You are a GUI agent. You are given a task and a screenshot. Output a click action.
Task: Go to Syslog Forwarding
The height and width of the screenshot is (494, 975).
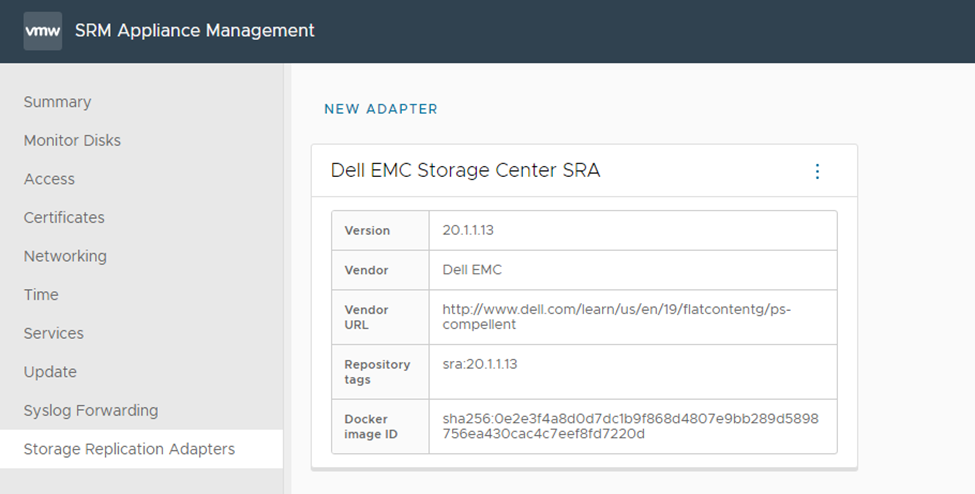click(91, 410)
